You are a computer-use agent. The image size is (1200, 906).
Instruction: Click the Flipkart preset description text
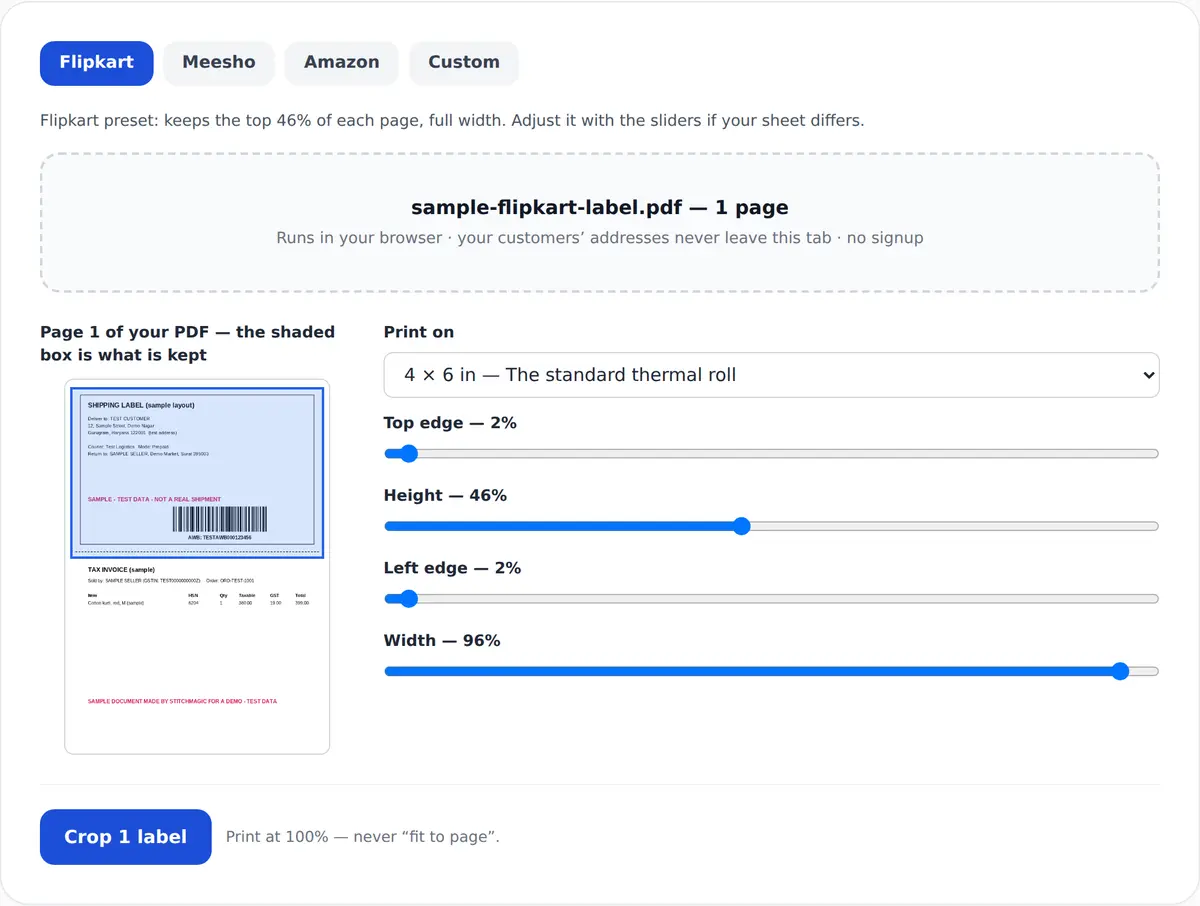[x=452, y=120]
